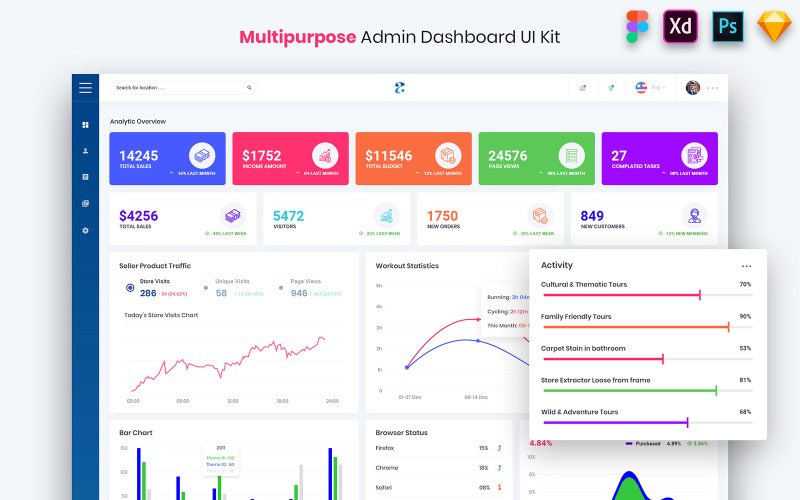Select the Unique Visits radio option

pos(207,287)
